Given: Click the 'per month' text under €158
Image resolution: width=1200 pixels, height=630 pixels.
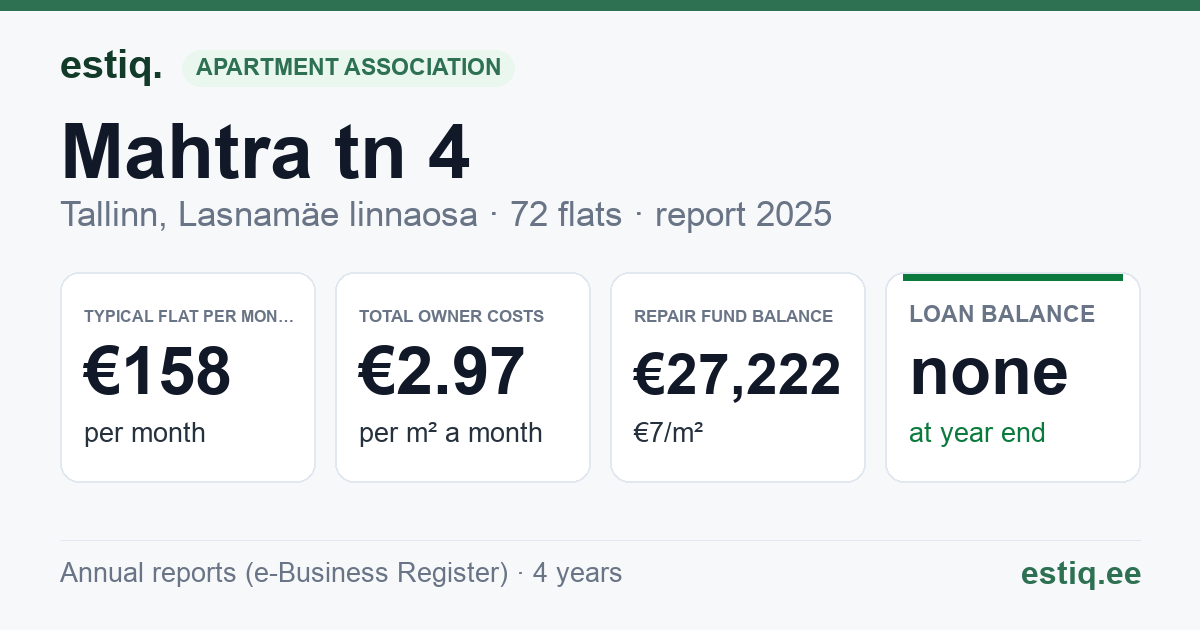Looking at the screenshot, I should pos(145,433).
